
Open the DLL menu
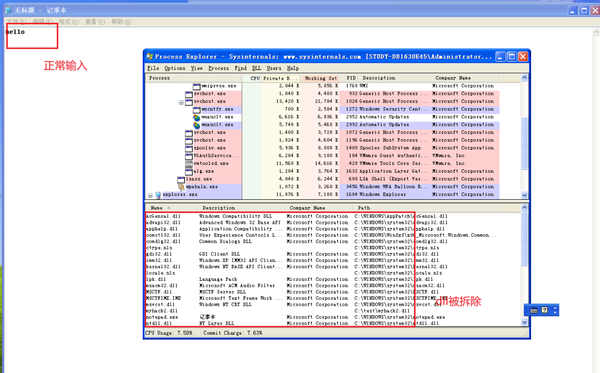tap(256, 68)
